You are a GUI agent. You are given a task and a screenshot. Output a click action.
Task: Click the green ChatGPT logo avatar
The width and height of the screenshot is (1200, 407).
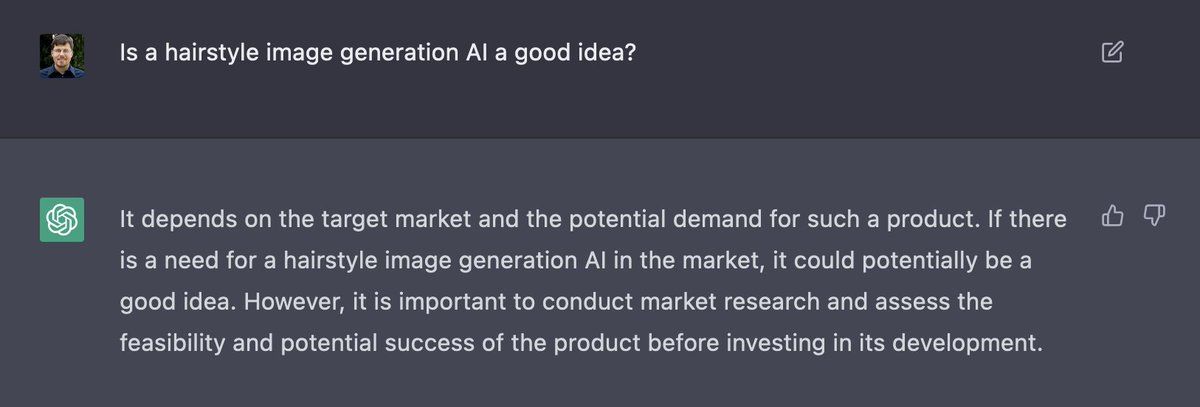62,219
